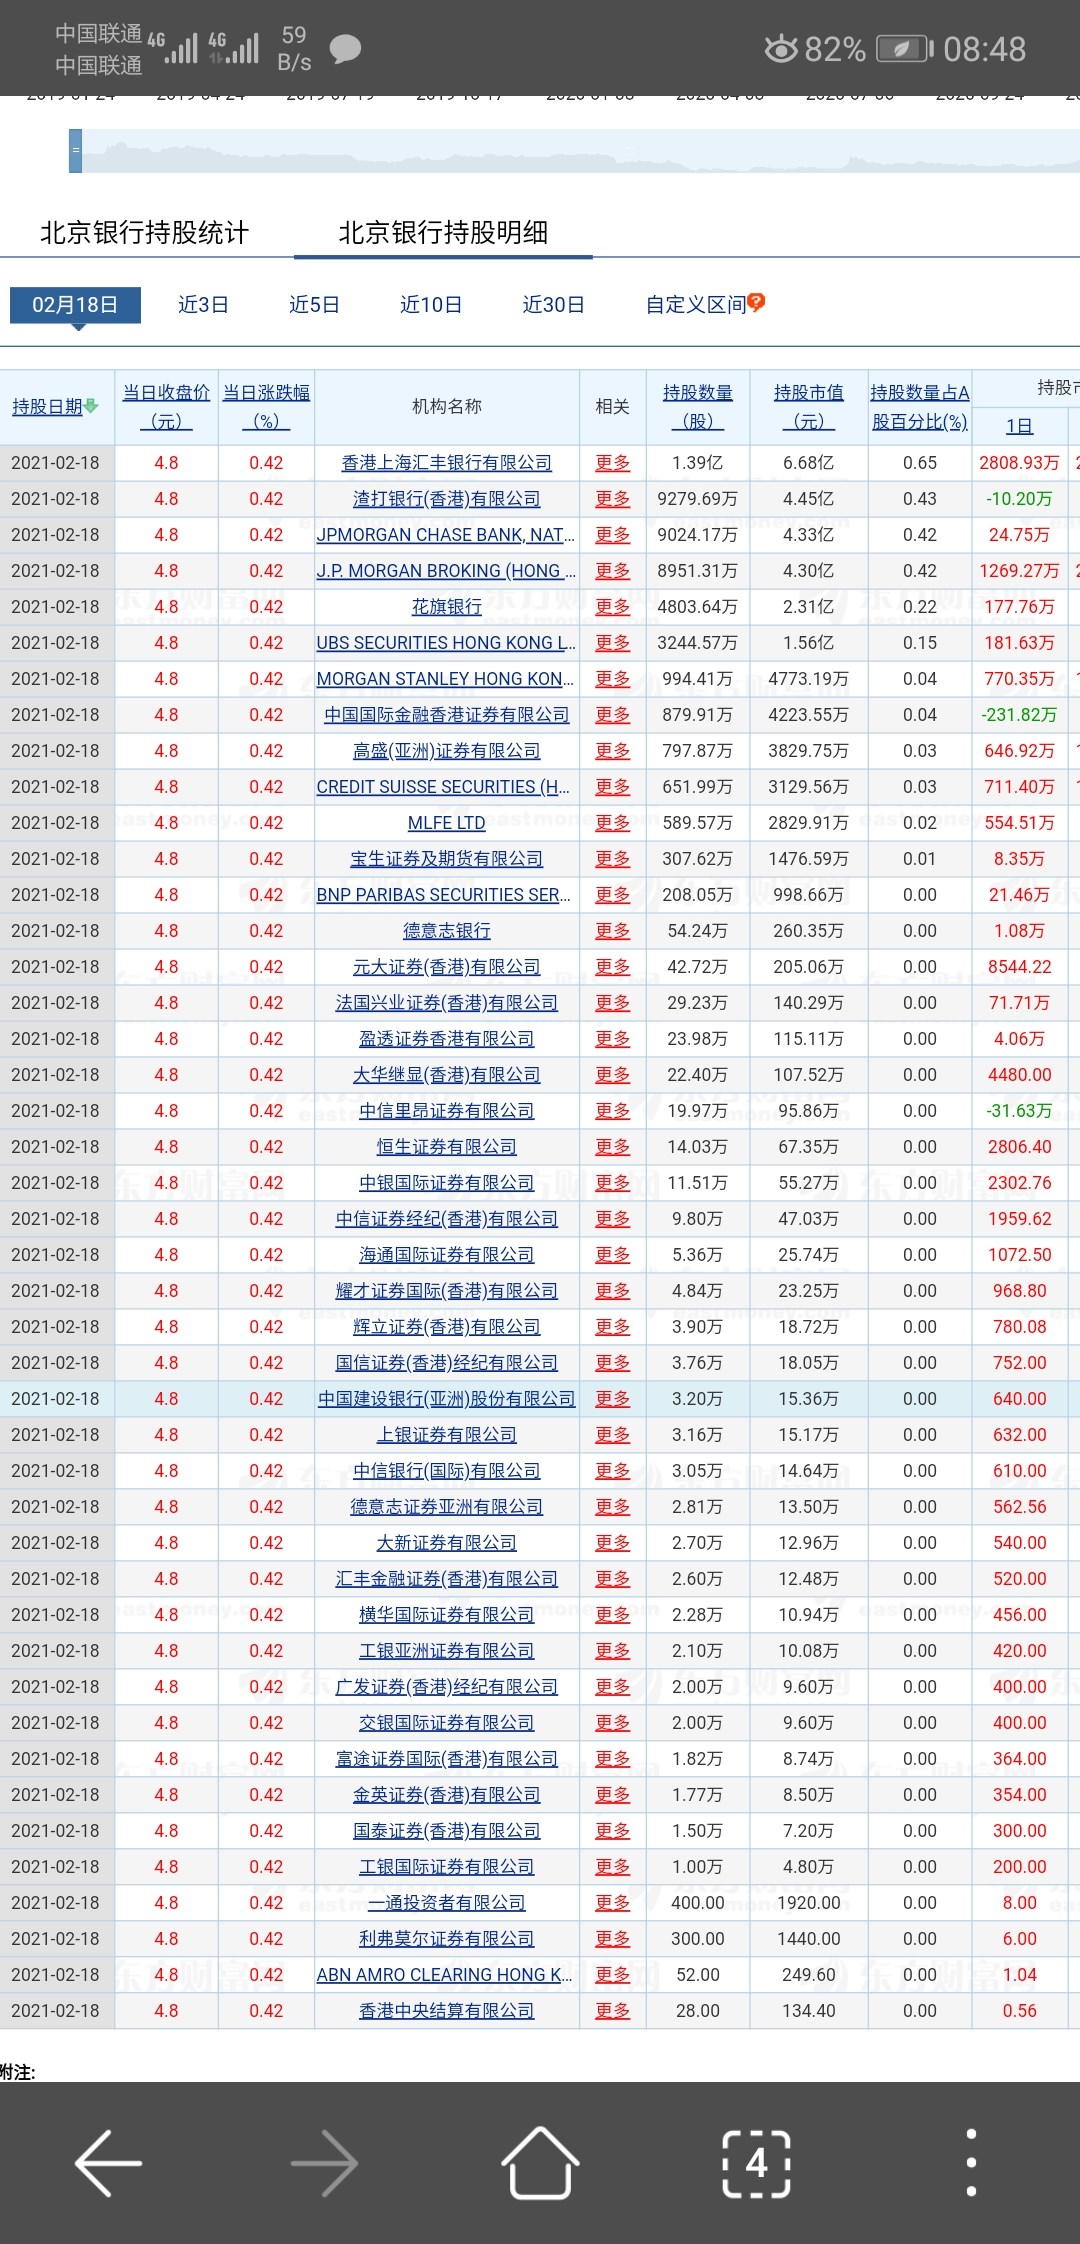Tap the browser back arrow
The height and width of the screenshot is (2244, 1080).
pyautogui.click(x=108, y=2163)
